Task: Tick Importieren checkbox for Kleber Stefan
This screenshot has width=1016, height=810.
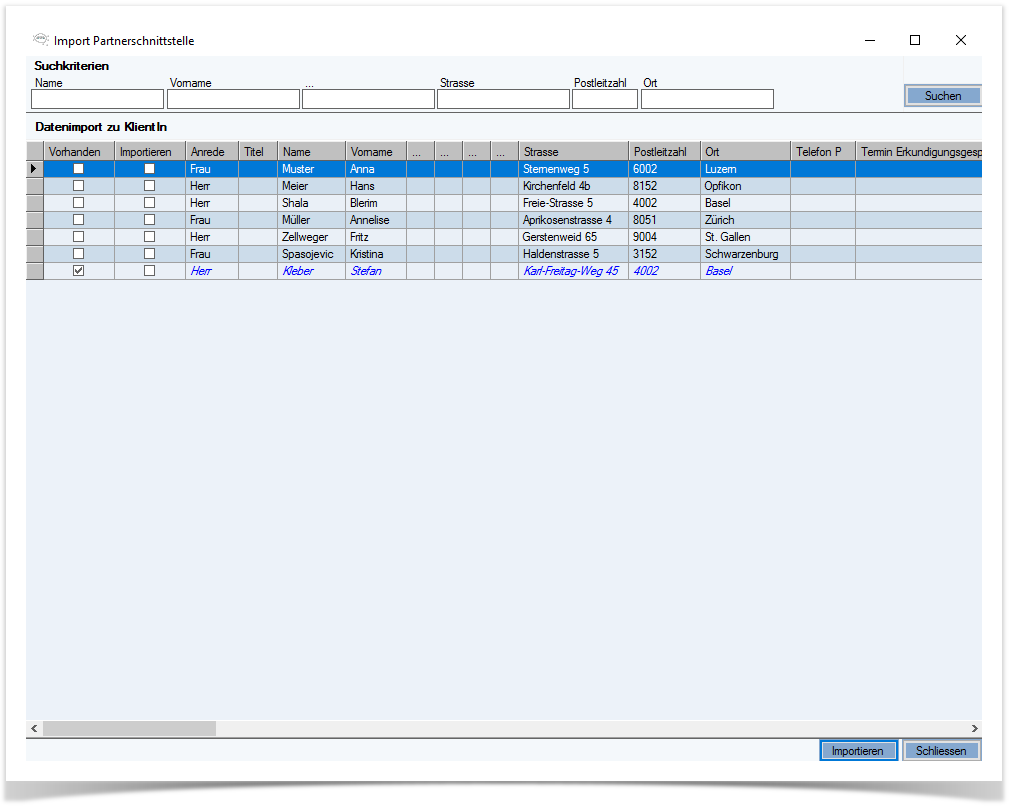Action: (150, 271)
